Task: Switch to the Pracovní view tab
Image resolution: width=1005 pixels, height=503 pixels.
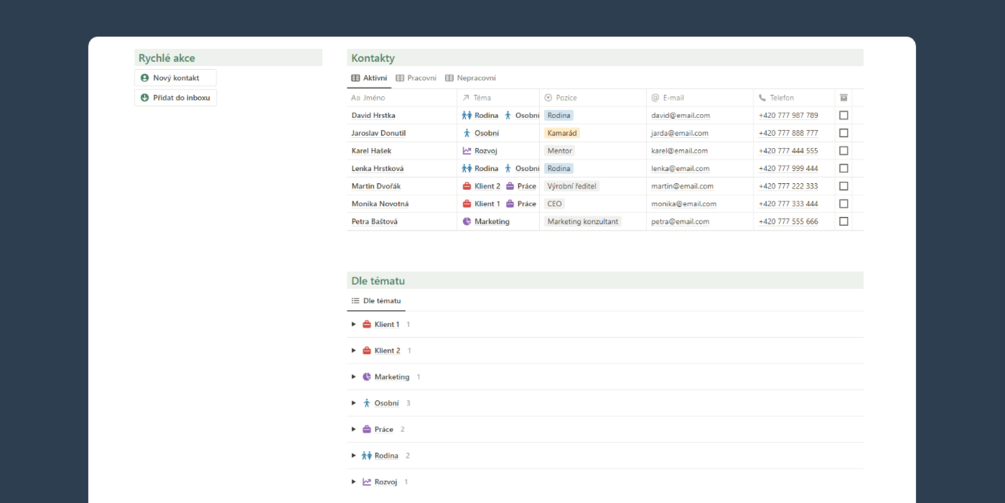Action: click(x=416, y=78)
